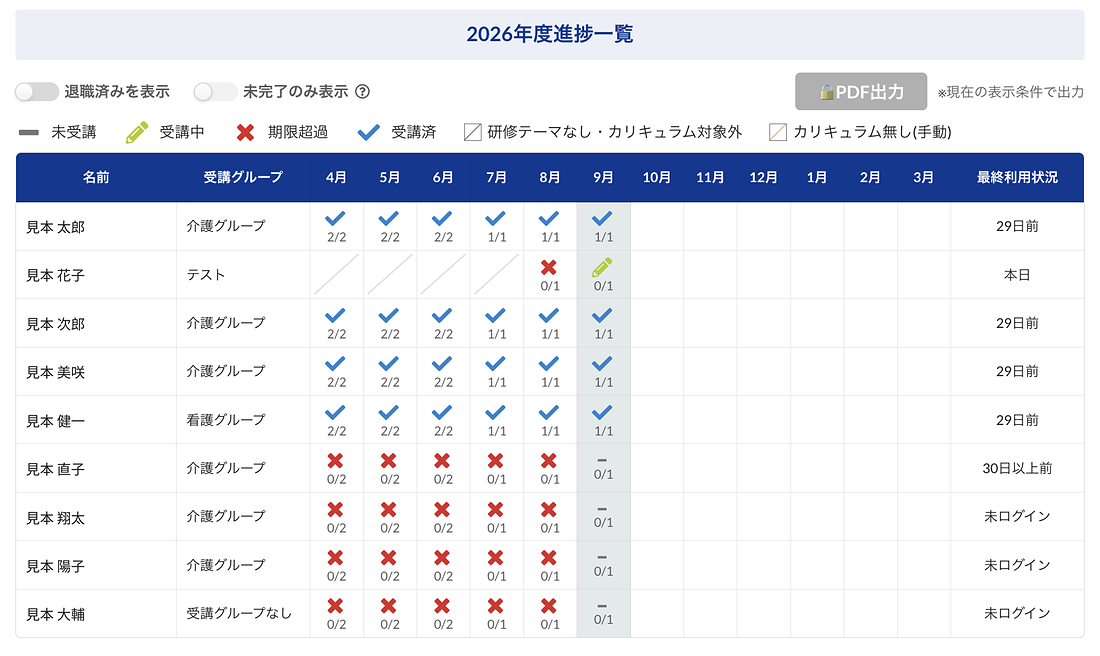1100x656 pixels.
Task: Click 見本 陽子's May red X
Action: pos(389,558)
